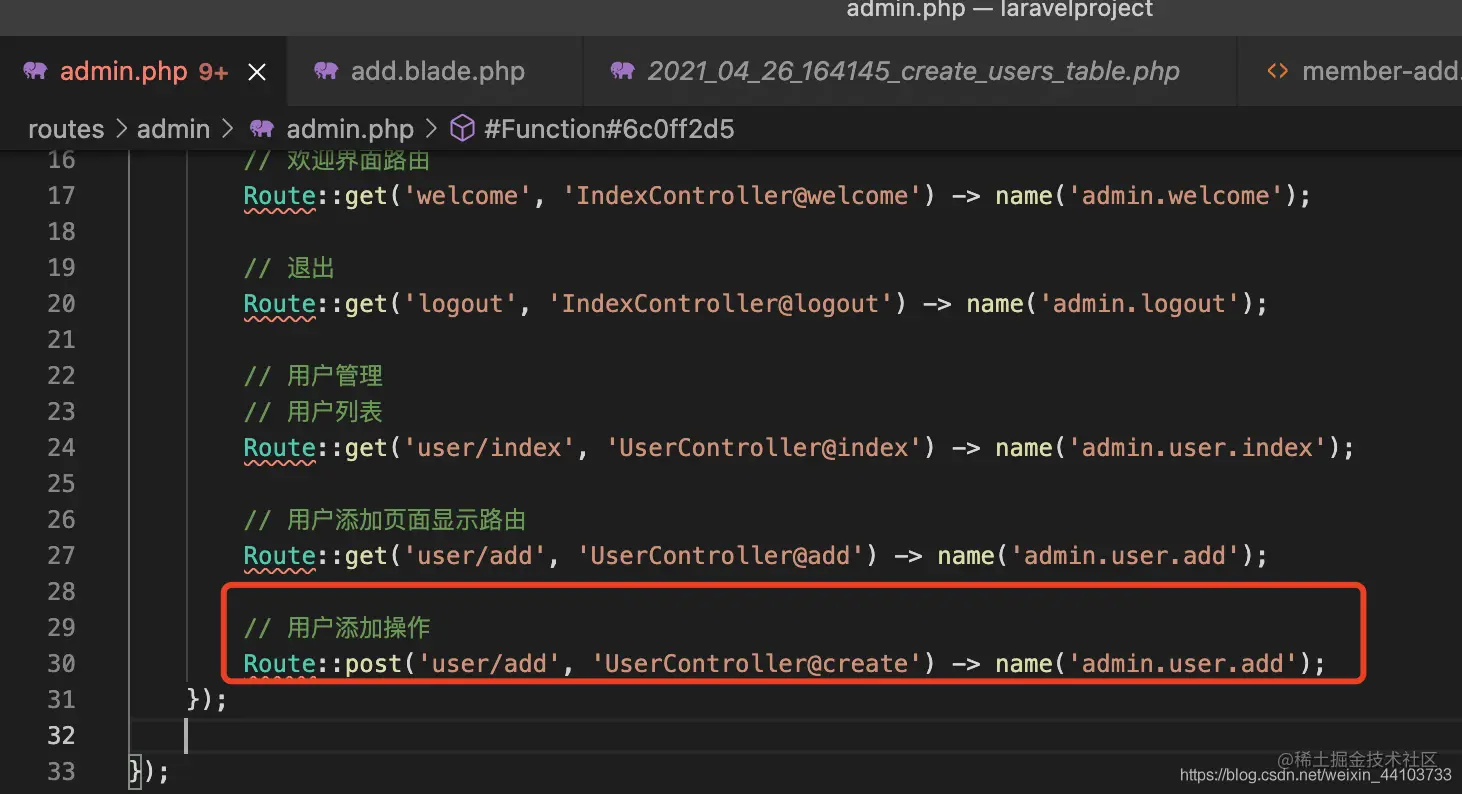Click line number 17 in gutter
Screen dimensions: 1462x794
click(61, 195)
